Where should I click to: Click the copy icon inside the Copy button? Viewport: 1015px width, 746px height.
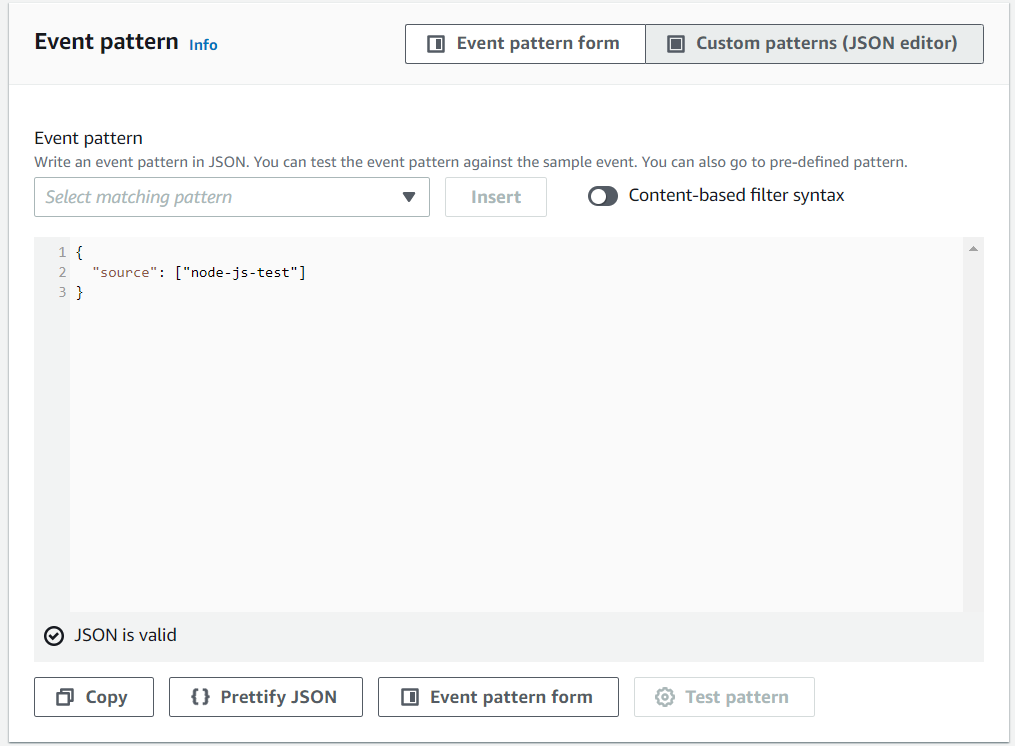pyautogui.click(x=65, y=697)
